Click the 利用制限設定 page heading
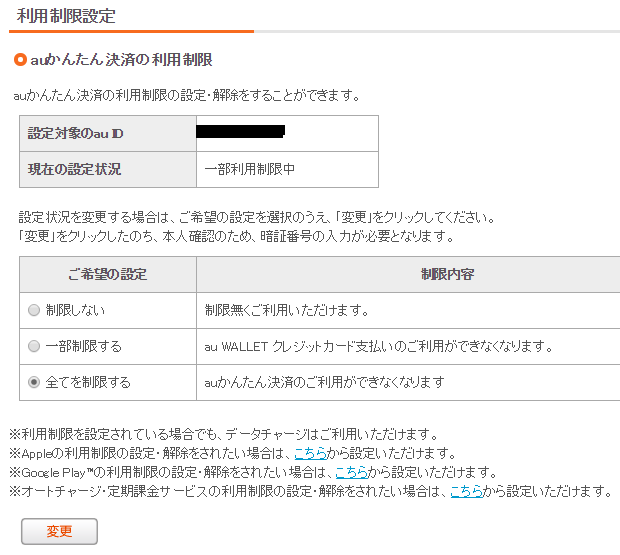Screen dimensions: 620x555 pyautogui.click(x=66, y=16)
